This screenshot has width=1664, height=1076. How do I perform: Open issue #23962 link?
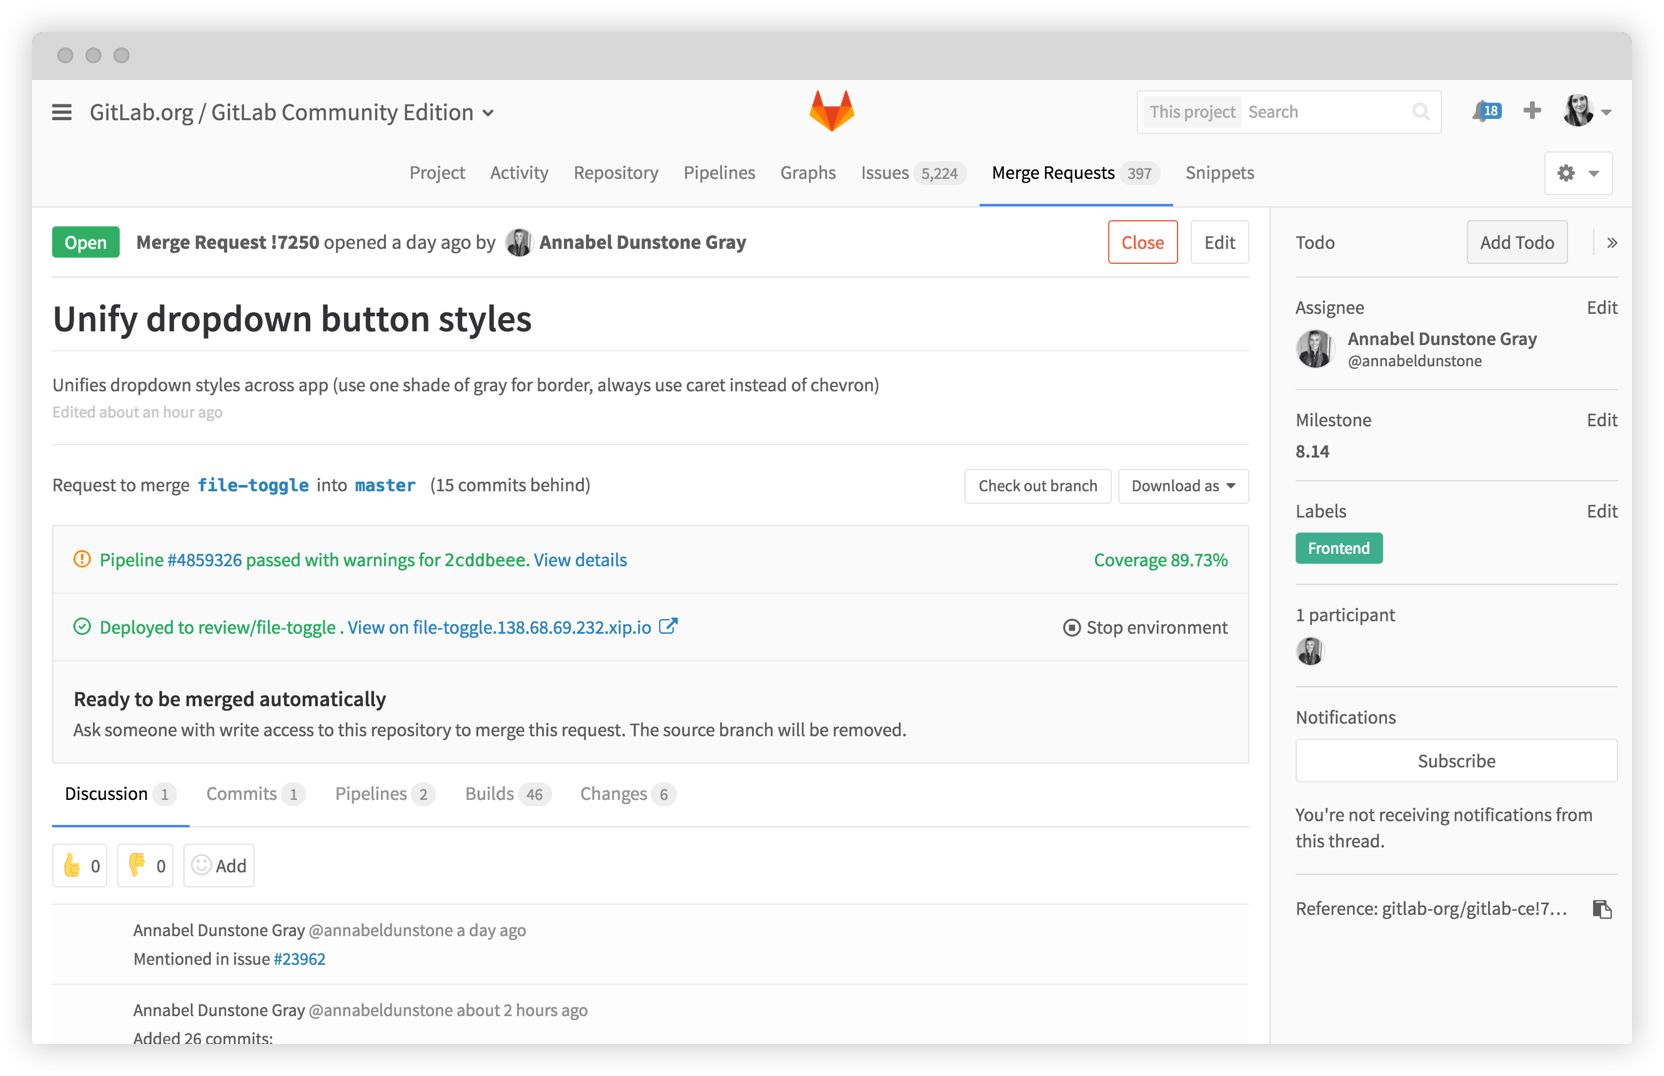(299, 959)
